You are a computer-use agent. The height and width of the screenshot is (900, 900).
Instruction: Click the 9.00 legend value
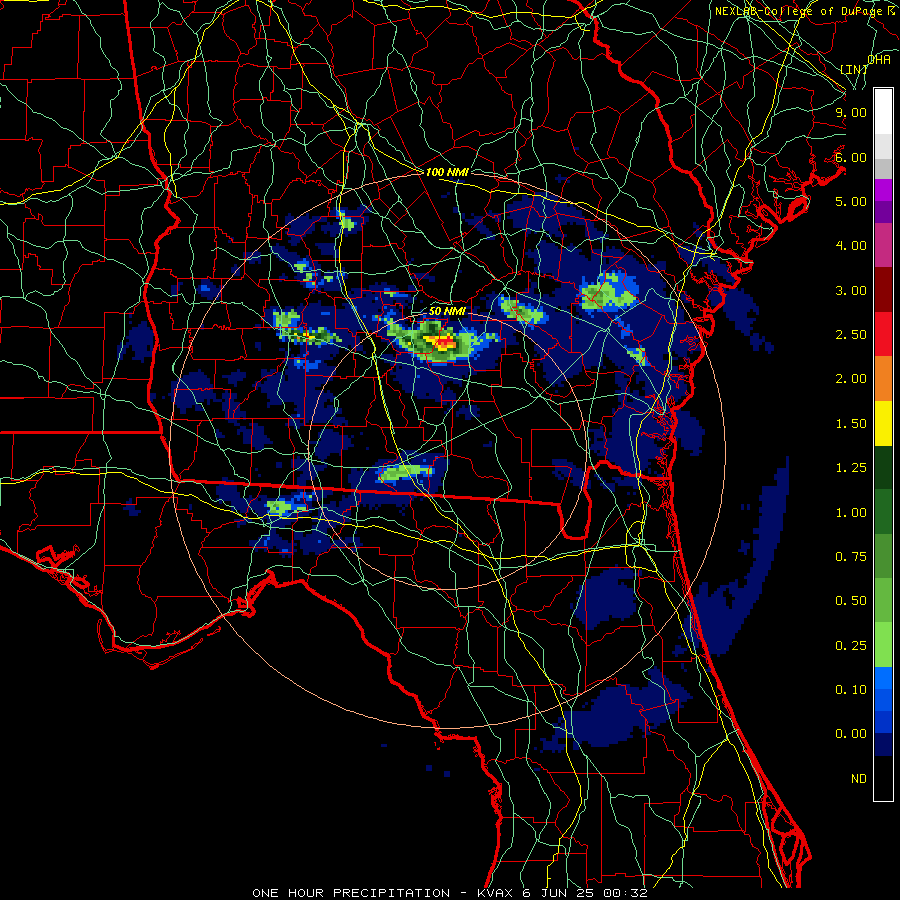[x=851, y=112]
